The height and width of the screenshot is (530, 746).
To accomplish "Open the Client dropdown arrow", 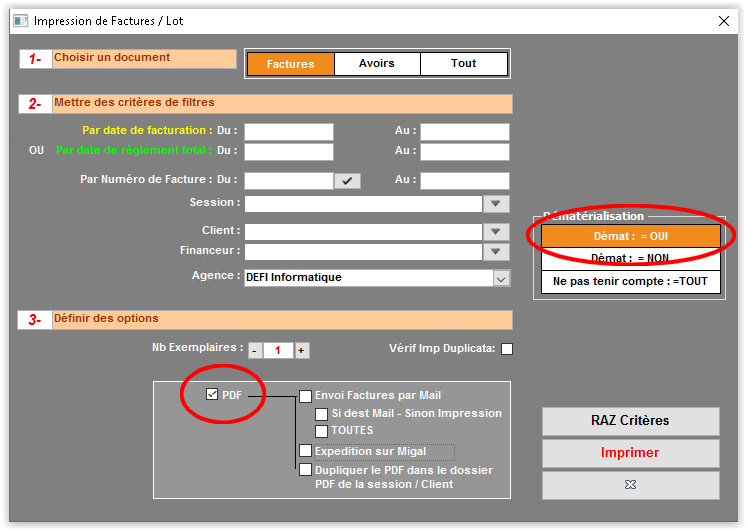I will (x=496, y=232).
